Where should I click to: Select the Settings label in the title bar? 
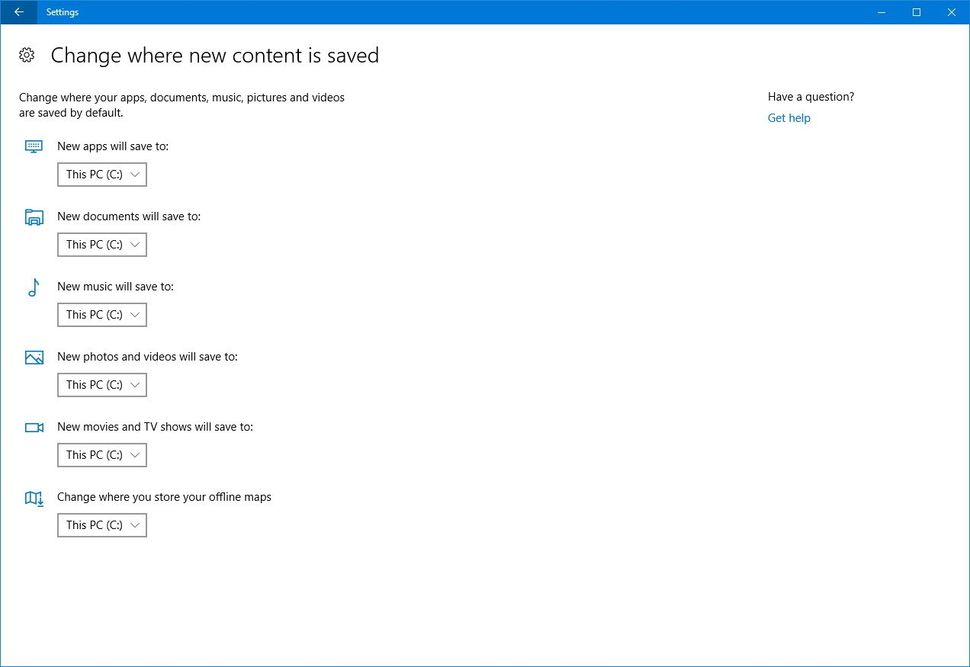(62, 12)
